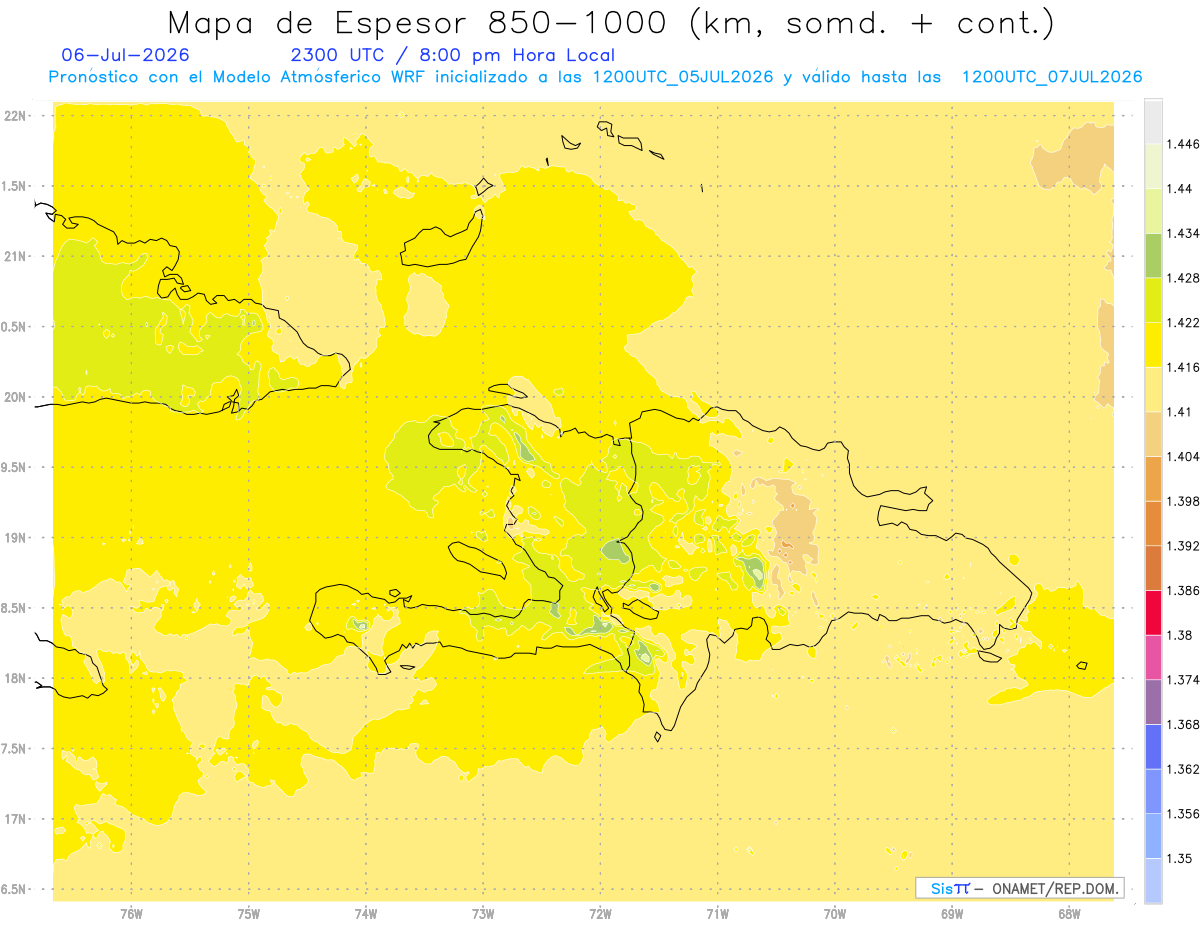Screen dimensions: 1200x927
Task: Click the legend value '1.35'
Action: click(1178, 858)
